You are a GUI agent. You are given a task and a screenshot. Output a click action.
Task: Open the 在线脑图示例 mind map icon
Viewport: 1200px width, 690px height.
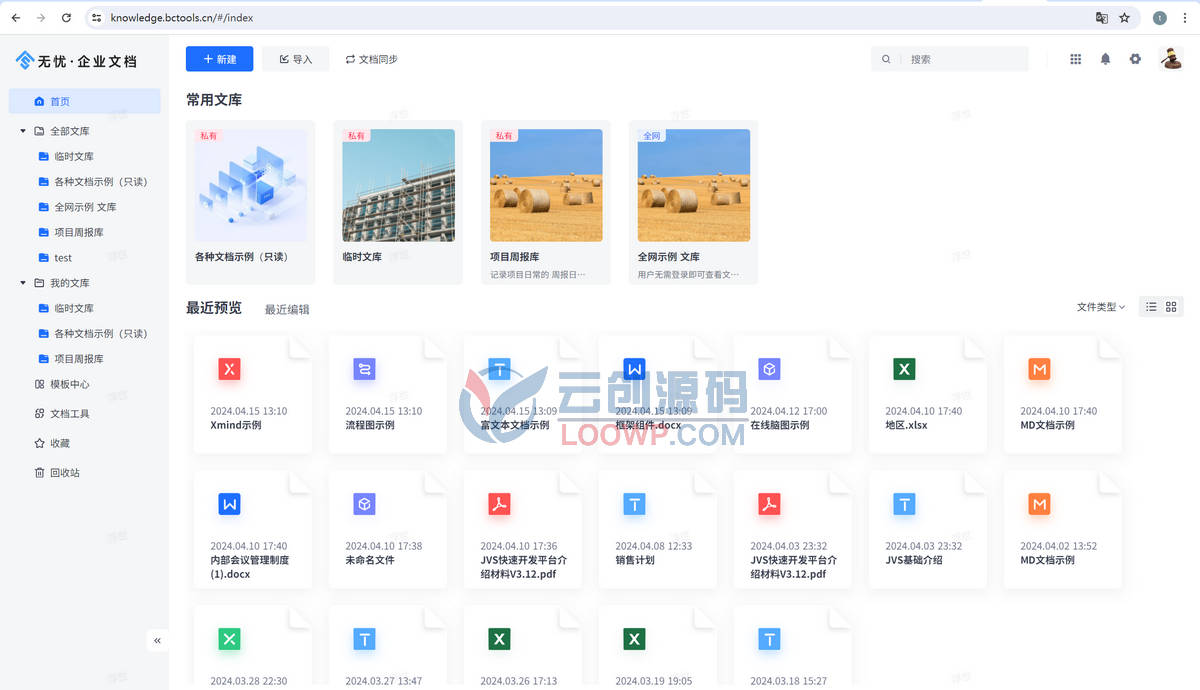pyautogui.click(x=769, y=370)
